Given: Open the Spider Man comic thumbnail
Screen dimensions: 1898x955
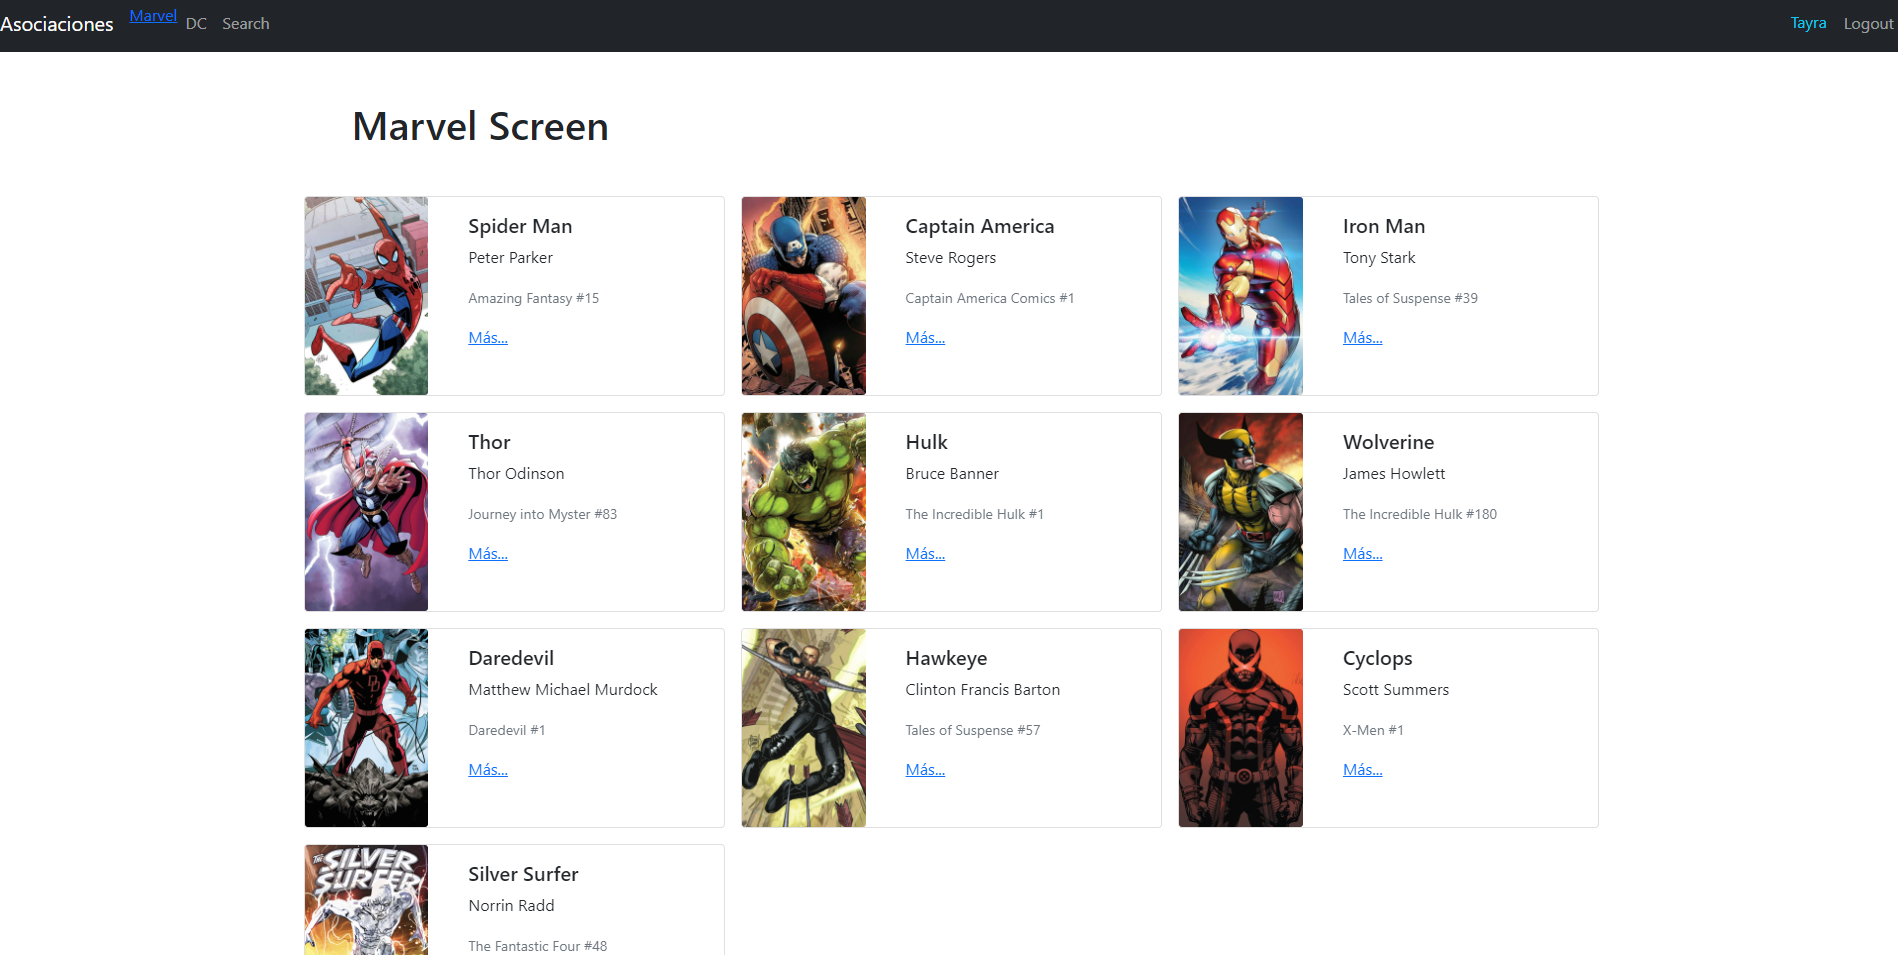Looking at the screenshot, I should coord(366,296).
